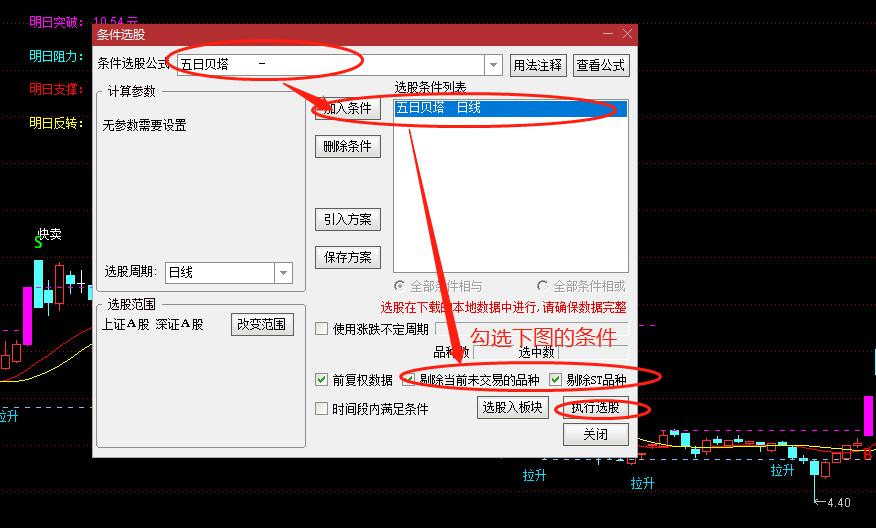Click the 无参数需要设置 text
This screenshot has width=876, height=528.
click(144, 125)
